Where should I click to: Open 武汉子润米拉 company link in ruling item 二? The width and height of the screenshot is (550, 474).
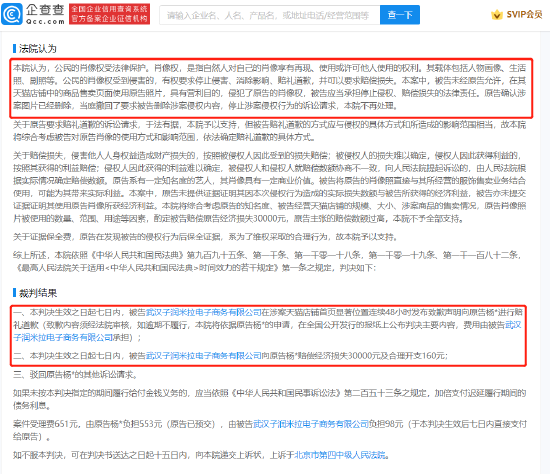pyautogui.click(x=203, y=356)
